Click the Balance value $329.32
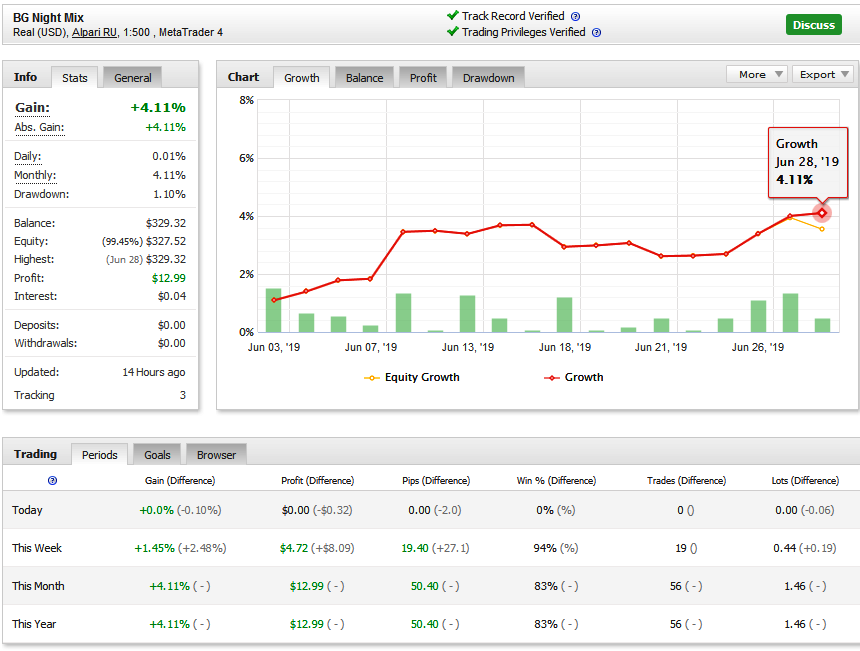The width and height of the screenshot is (860, 651). point(166,223)
